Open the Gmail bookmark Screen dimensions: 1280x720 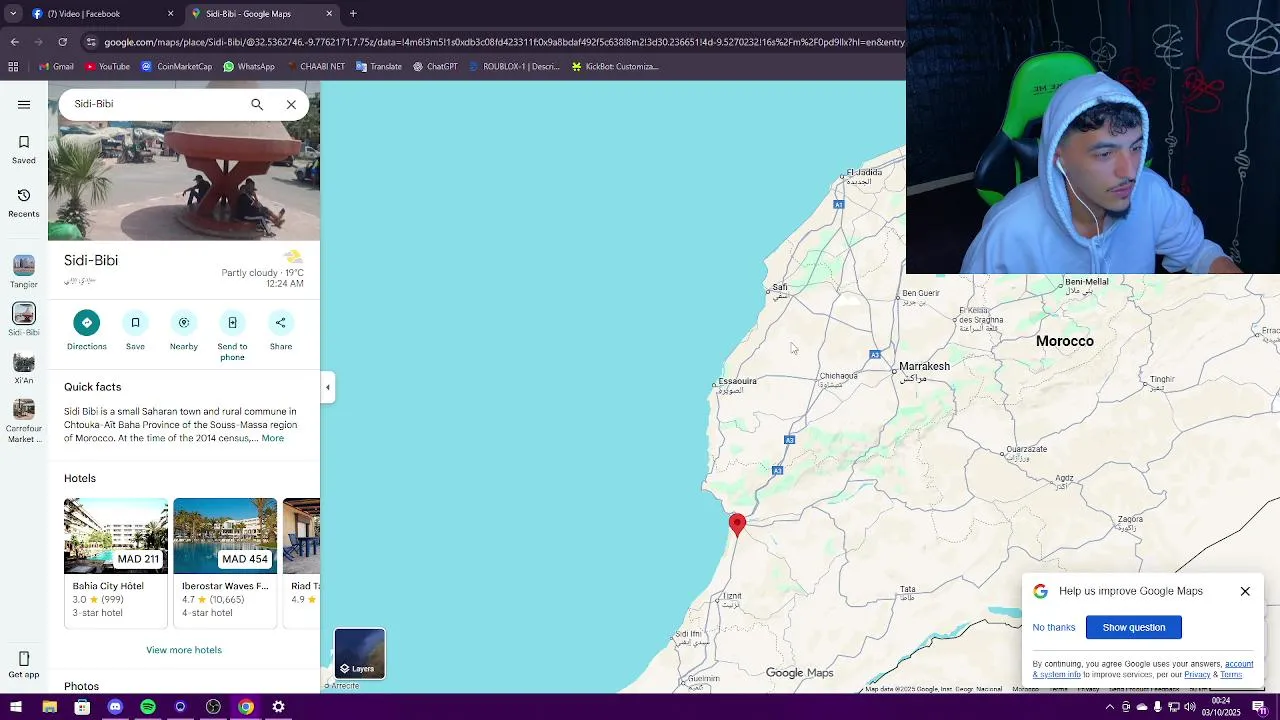56,67
